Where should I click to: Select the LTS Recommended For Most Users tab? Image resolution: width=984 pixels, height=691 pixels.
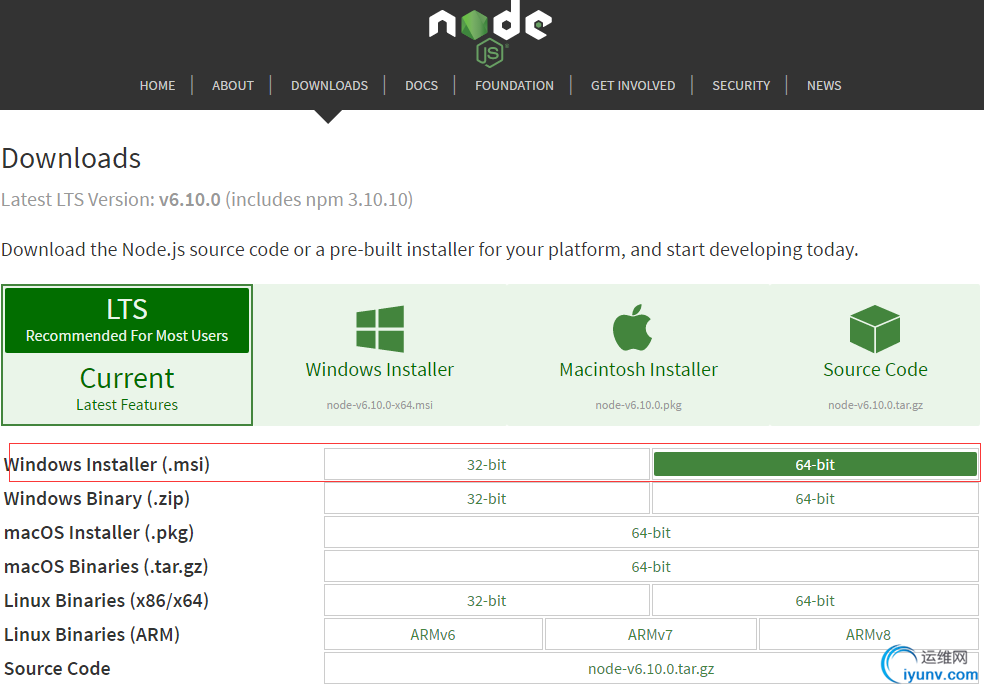(127, 320)
